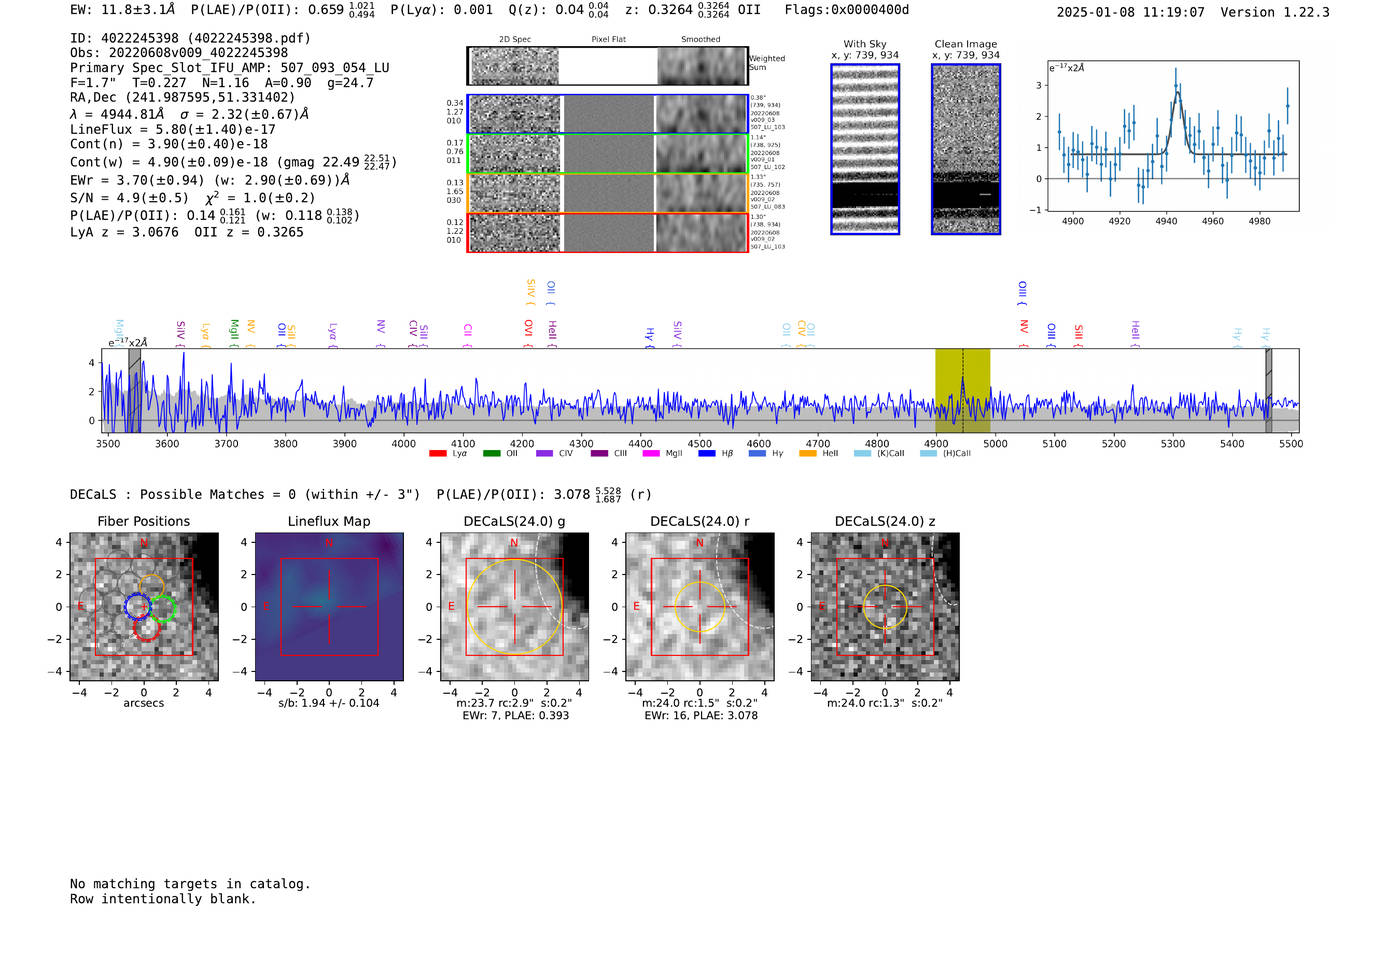Open the Lineflux Map panel
Screen dimensions: 1400x953
[x=329, y=607]
